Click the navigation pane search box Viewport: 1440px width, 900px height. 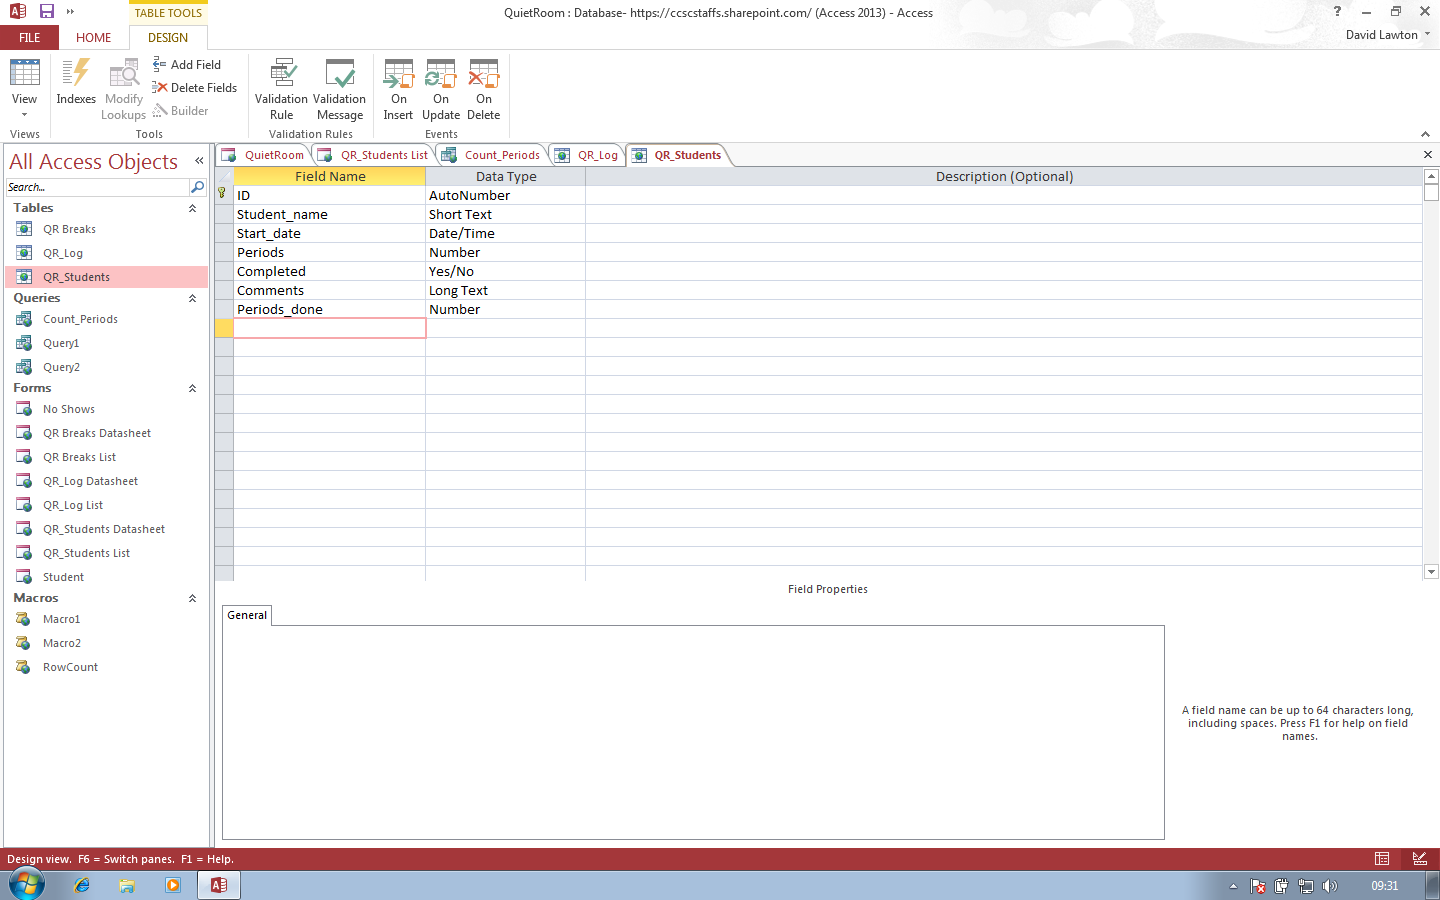click(97, 187)
